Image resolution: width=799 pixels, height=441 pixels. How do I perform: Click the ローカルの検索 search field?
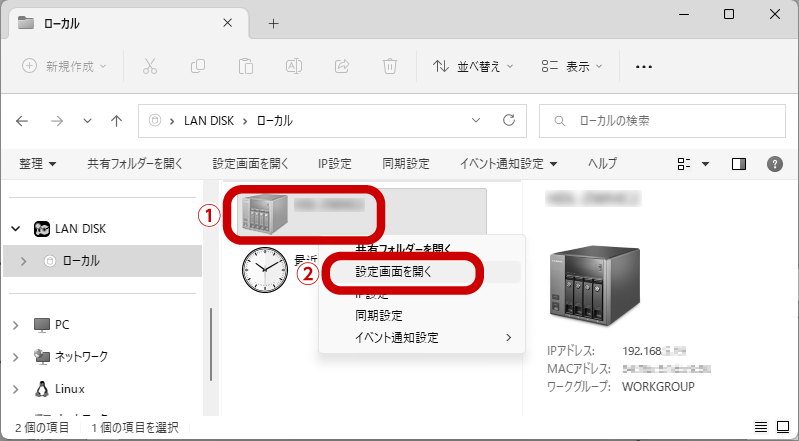[660, 120]
